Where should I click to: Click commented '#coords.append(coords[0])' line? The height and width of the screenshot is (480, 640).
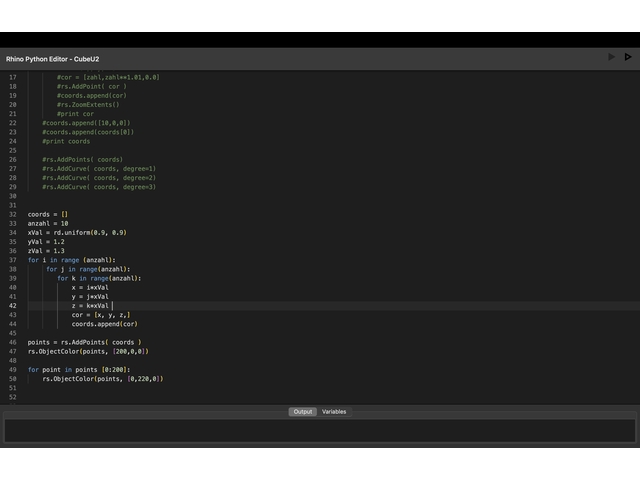pos(88,132)
